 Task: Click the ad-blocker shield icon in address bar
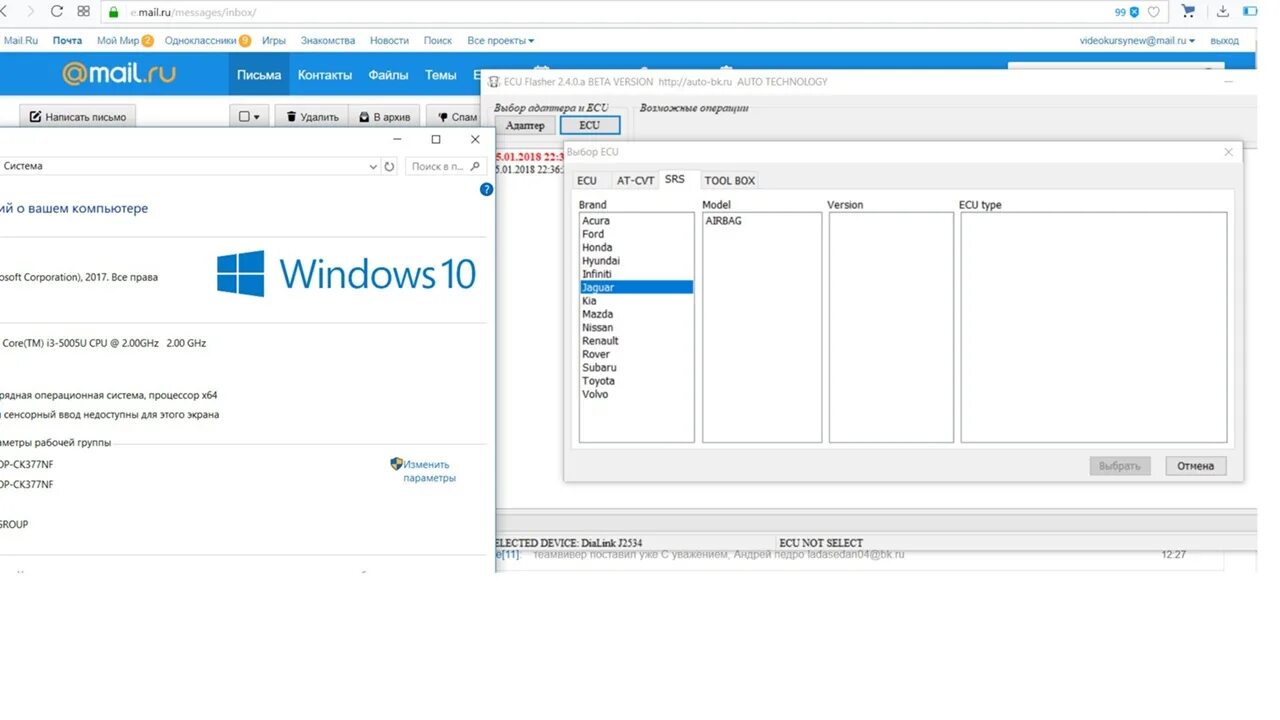coord(1134,12)
